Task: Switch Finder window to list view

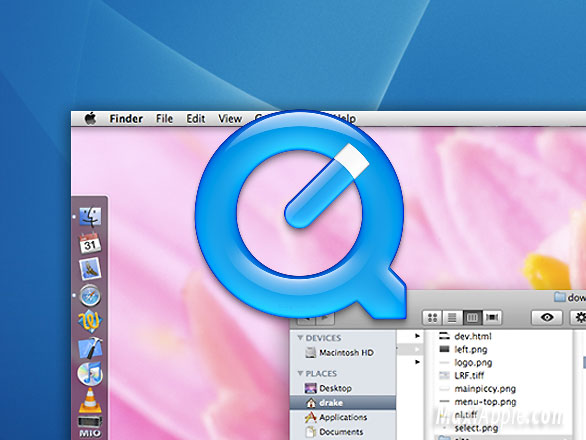Action: tap(452, 318)
